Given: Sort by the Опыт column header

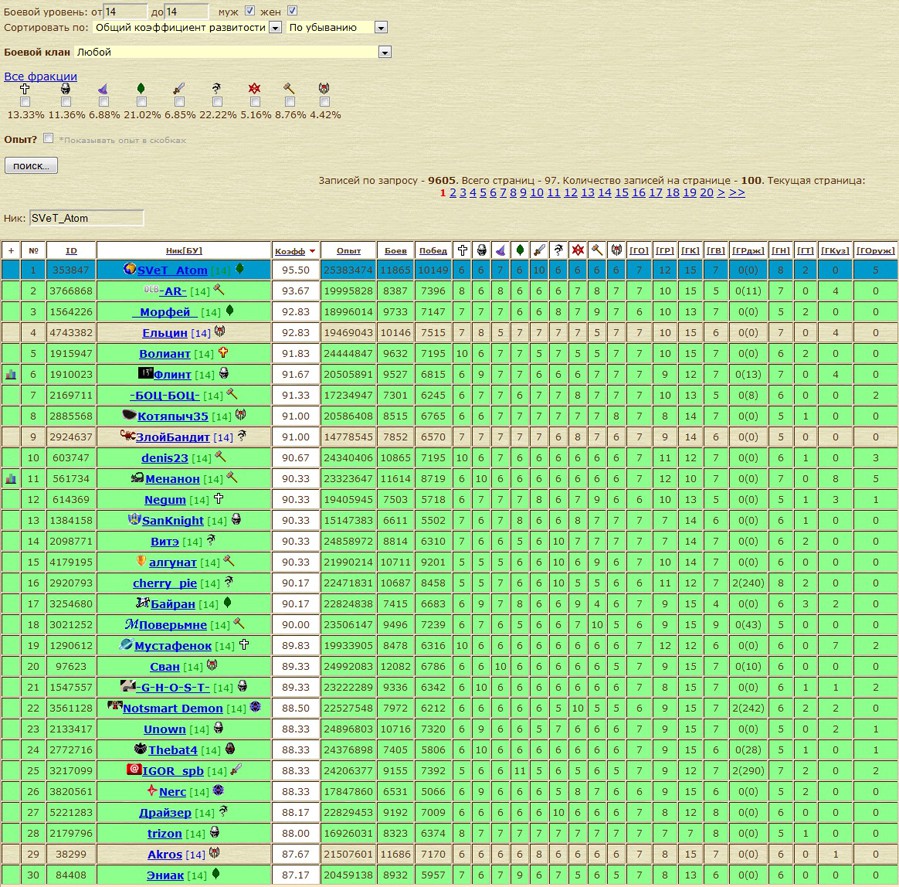Looking at the screenshot, I should (349, 251).
